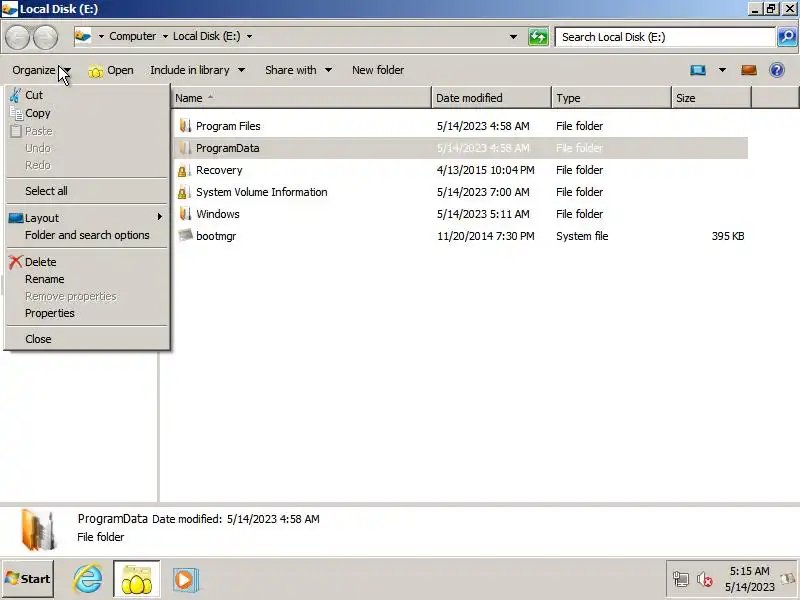The width and height of the screenshot is (800, 600).
Task: Expand the Computer breadcrumb arrow
Action: pos(165,36)
